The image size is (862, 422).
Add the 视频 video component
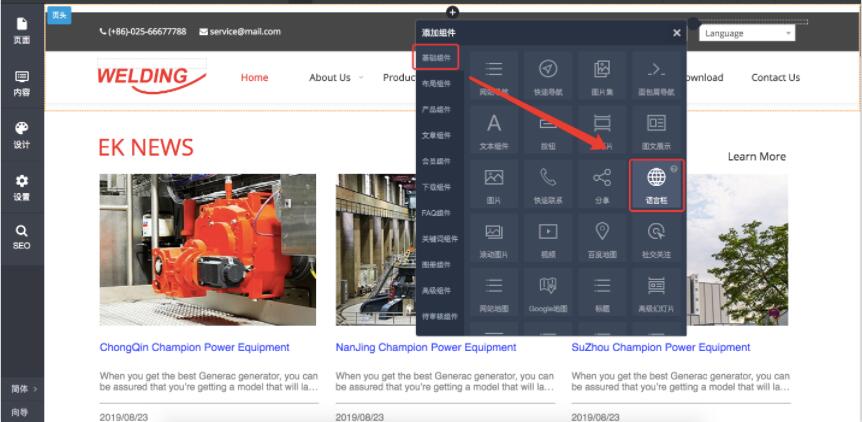[548, 237]
